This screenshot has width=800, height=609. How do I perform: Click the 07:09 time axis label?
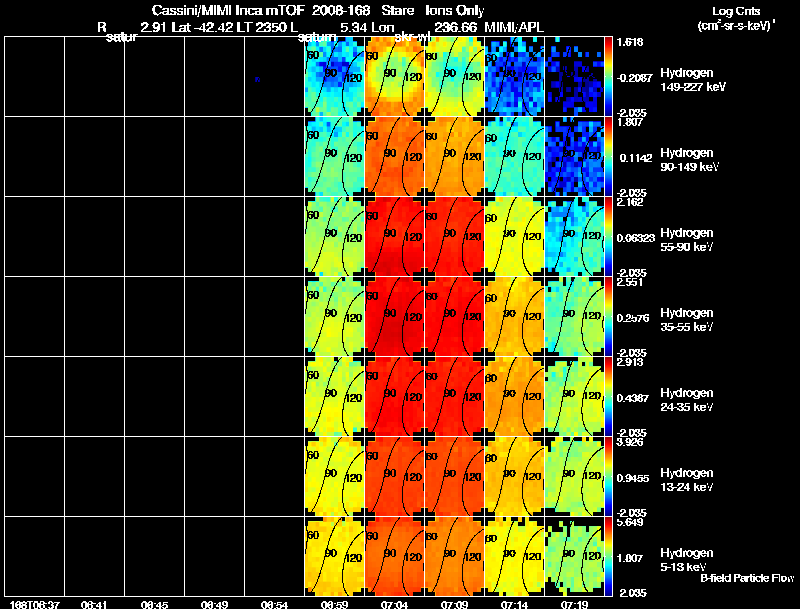(455, 604)
